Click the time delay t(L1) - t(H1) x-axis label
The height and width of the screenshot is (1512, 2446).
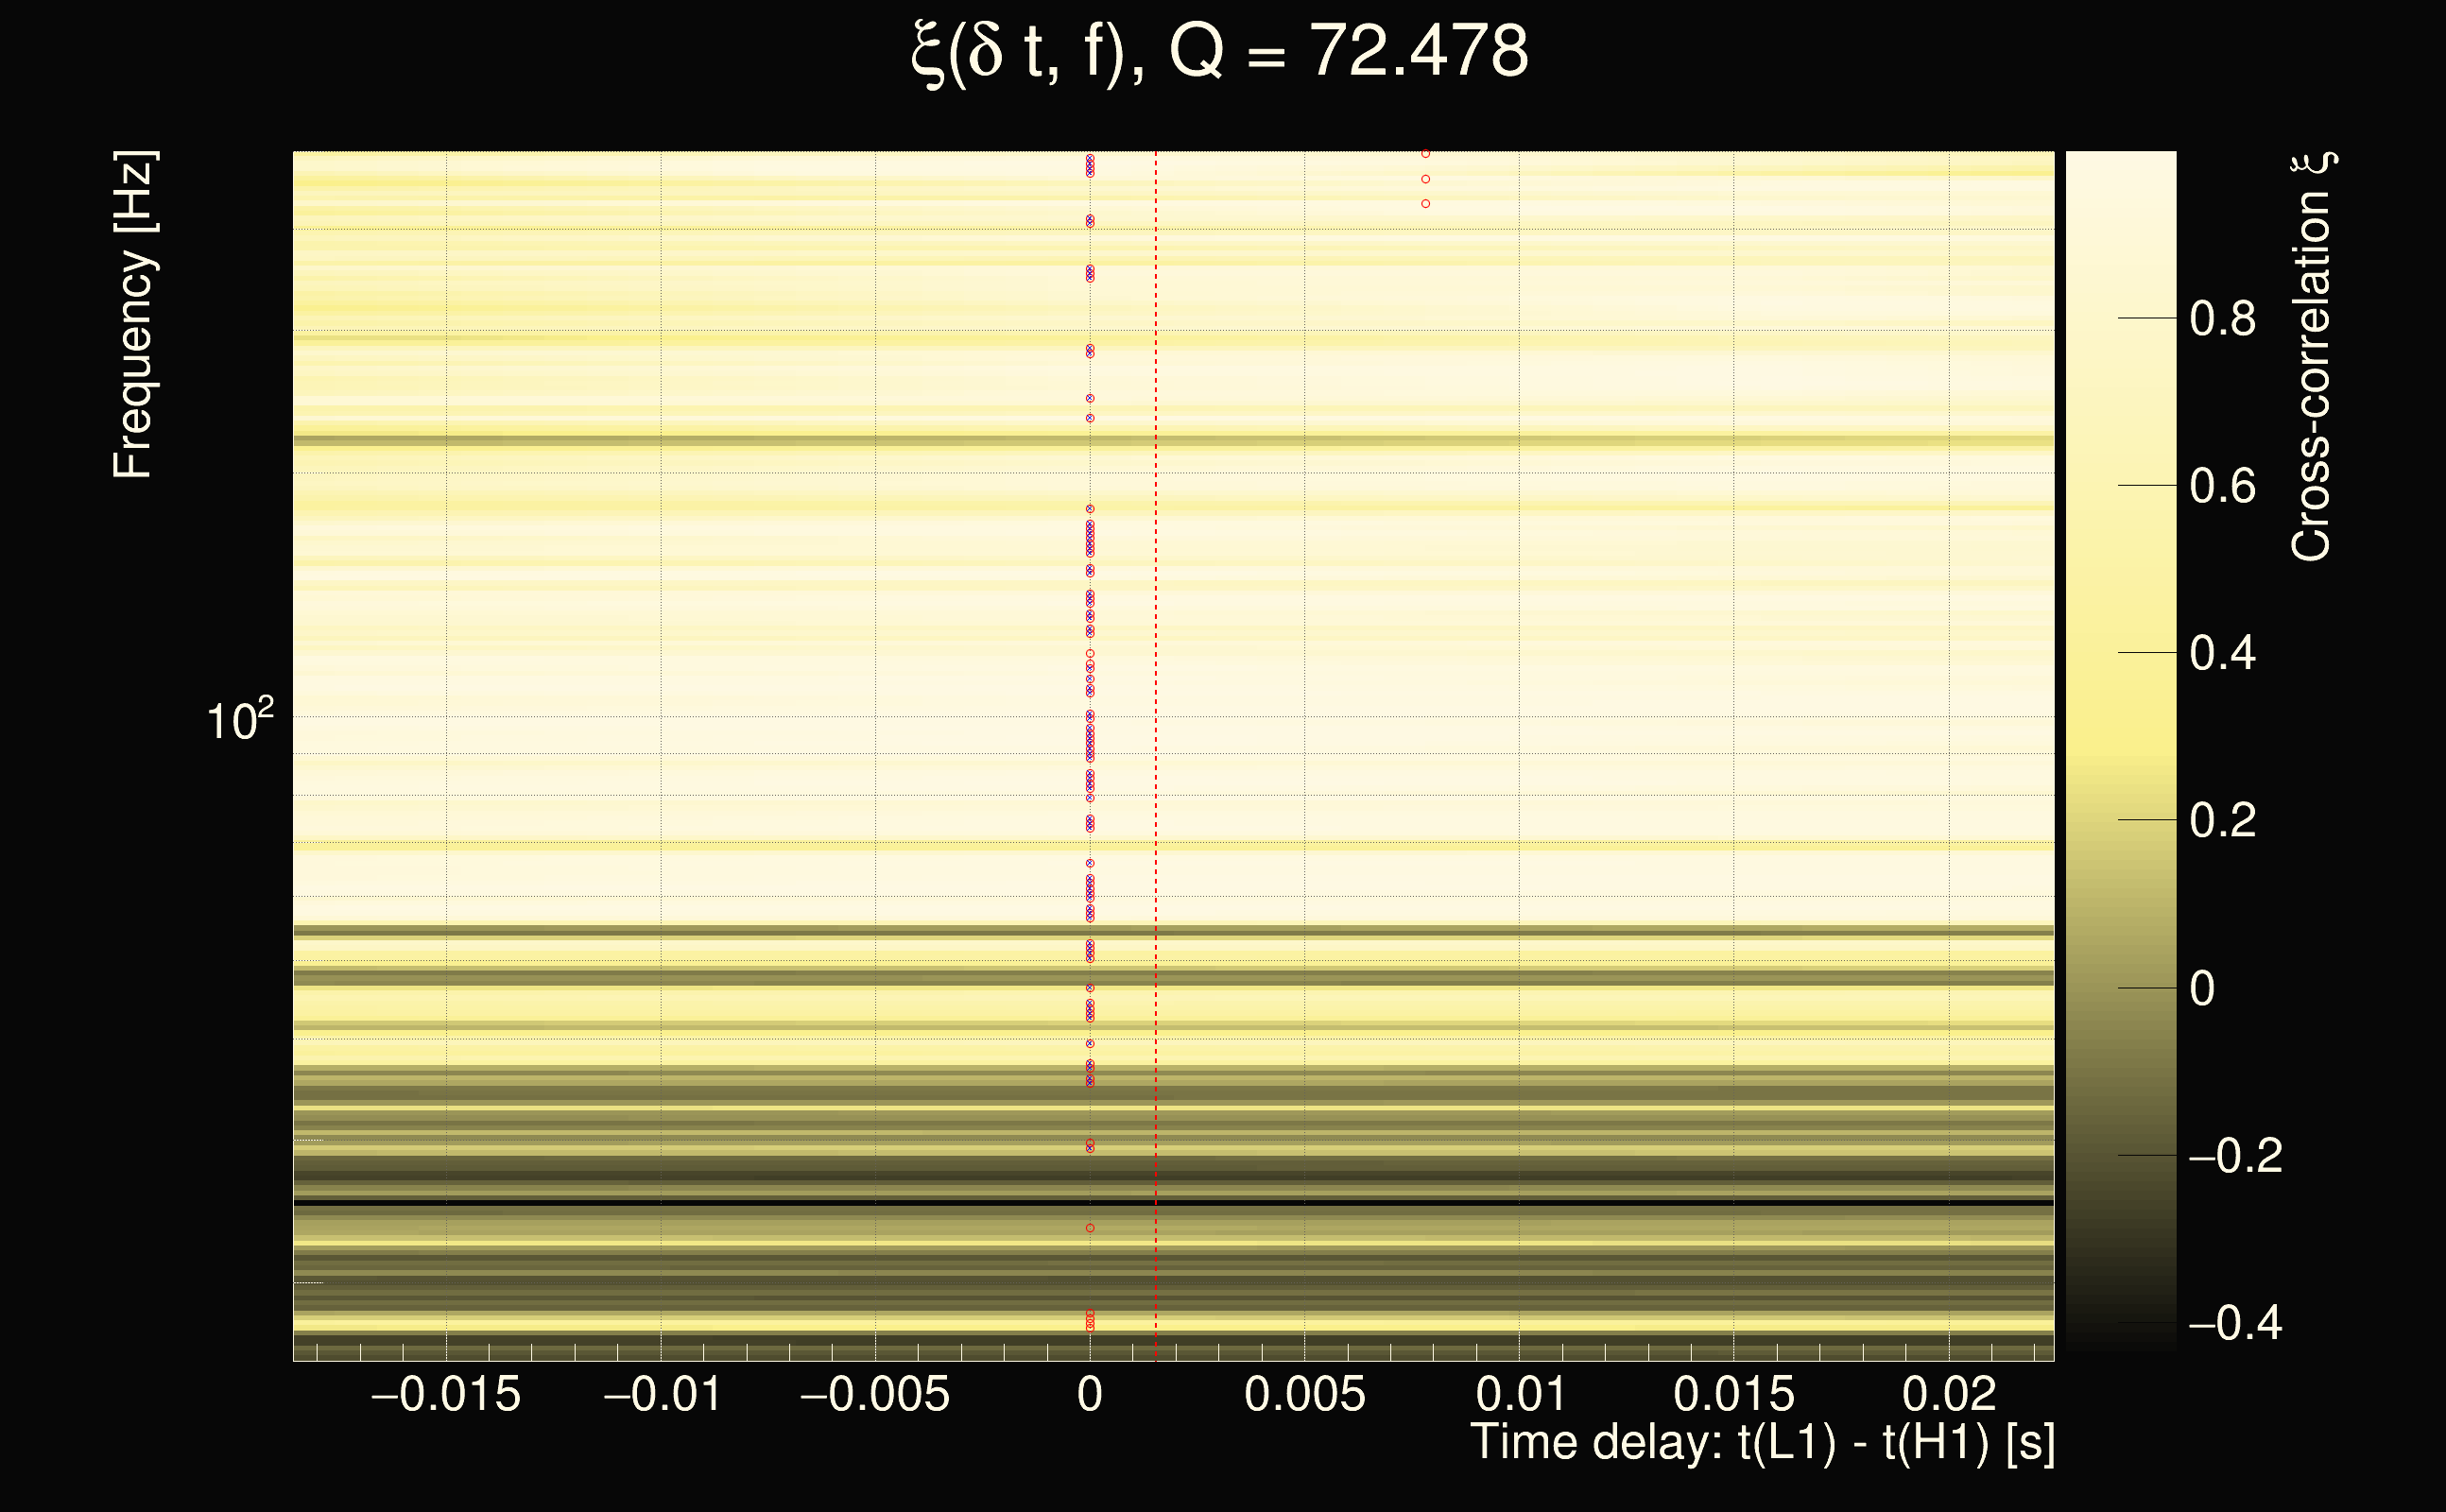click(1762, 1443)
